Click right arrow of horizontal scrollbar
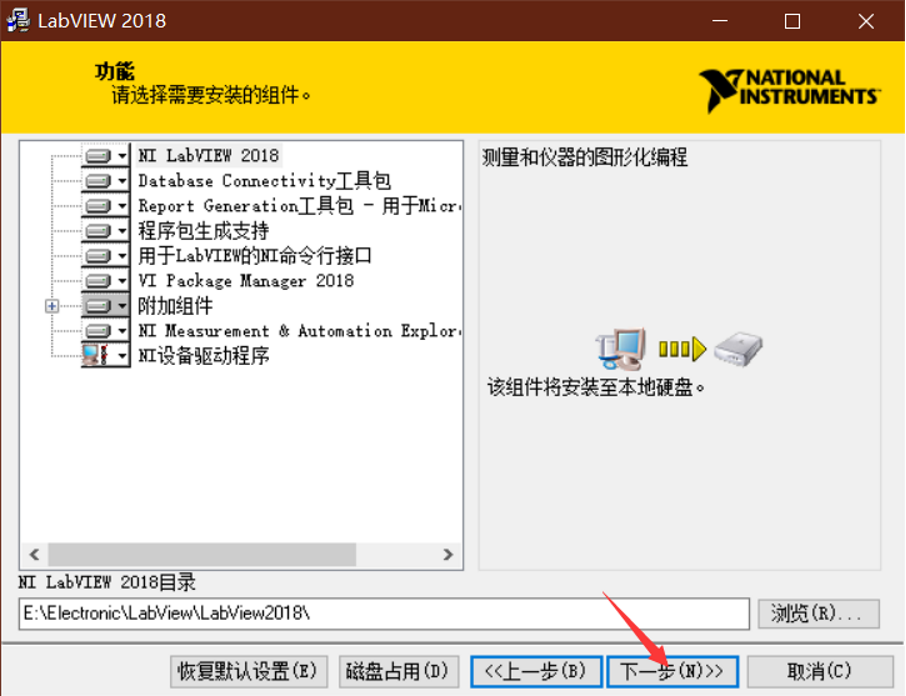Image resolution: width=906 pixels, height=696 pixels. 448,554
